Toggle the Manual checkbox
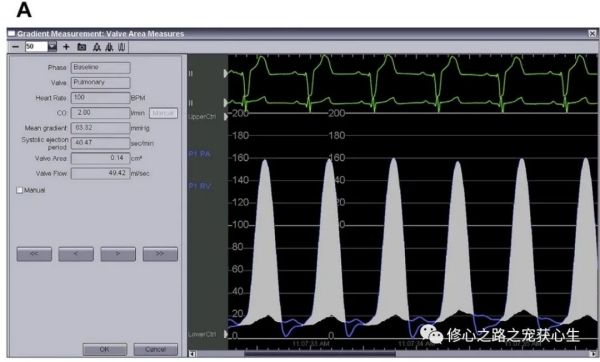This screenshot has width=600, height=362. 20,190
